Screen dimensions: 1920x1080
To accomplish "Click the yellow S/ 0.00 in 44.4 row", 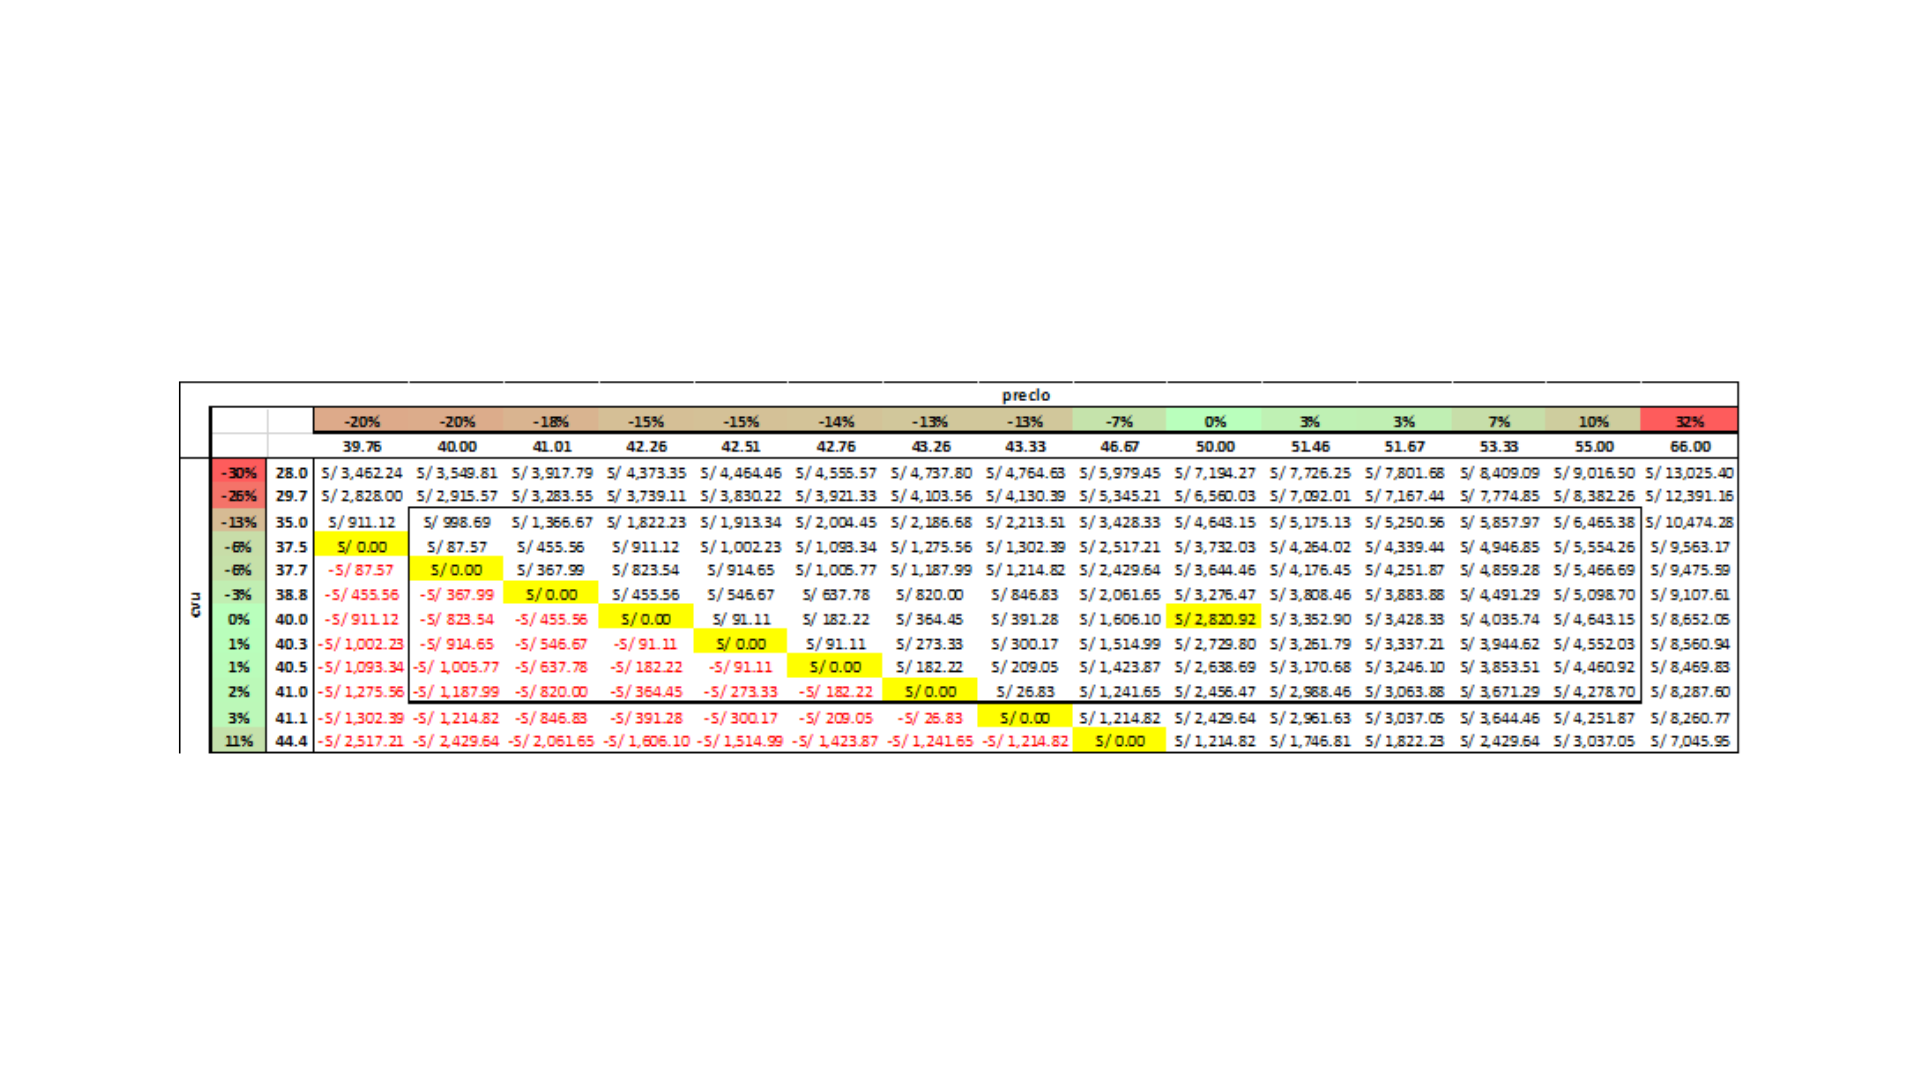I will pyautogui.click(x=1119, y=741).
